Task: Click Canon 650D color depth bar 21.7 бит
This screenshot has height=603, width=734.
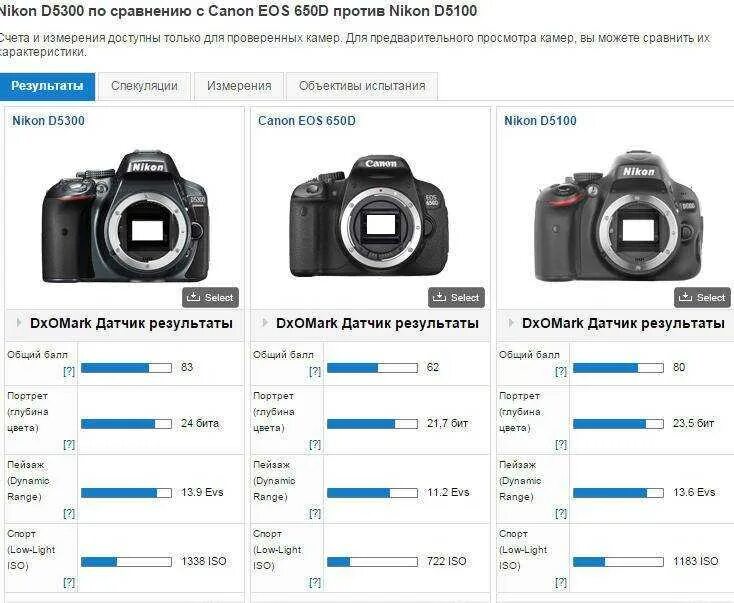Action: (x=372, y=424)
